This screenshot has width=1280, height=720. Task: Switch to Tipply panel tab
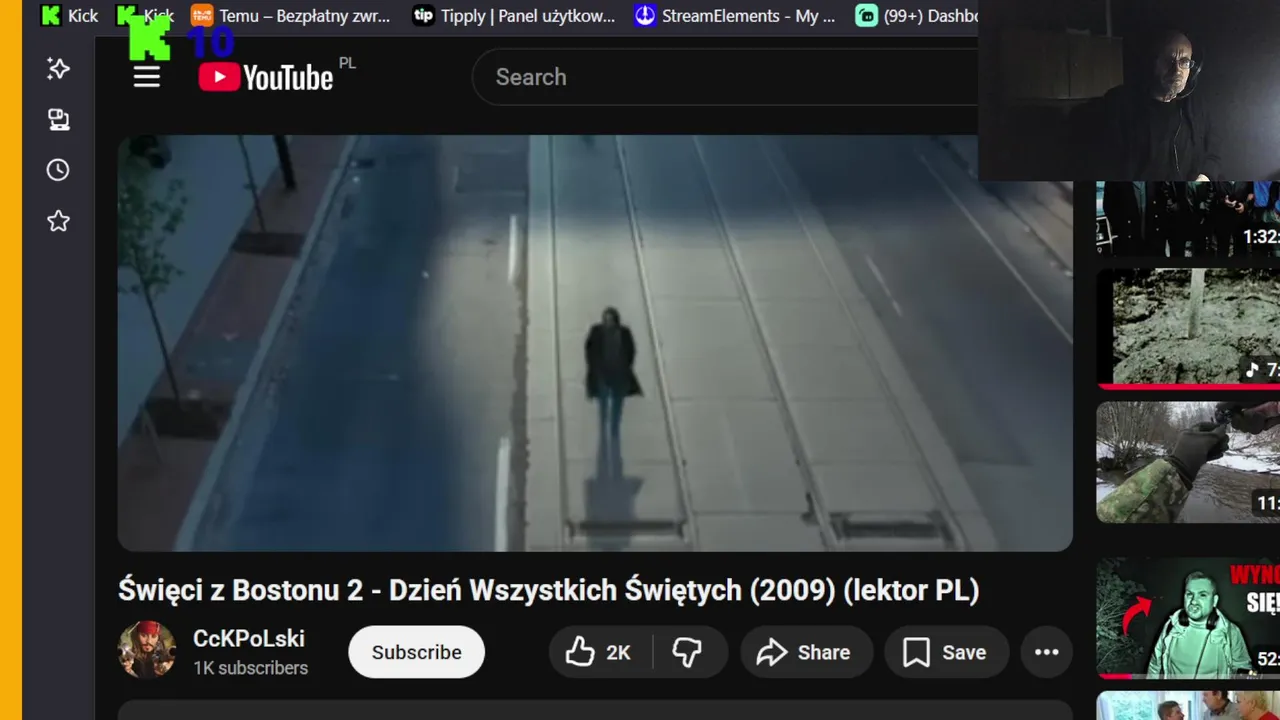515,16
